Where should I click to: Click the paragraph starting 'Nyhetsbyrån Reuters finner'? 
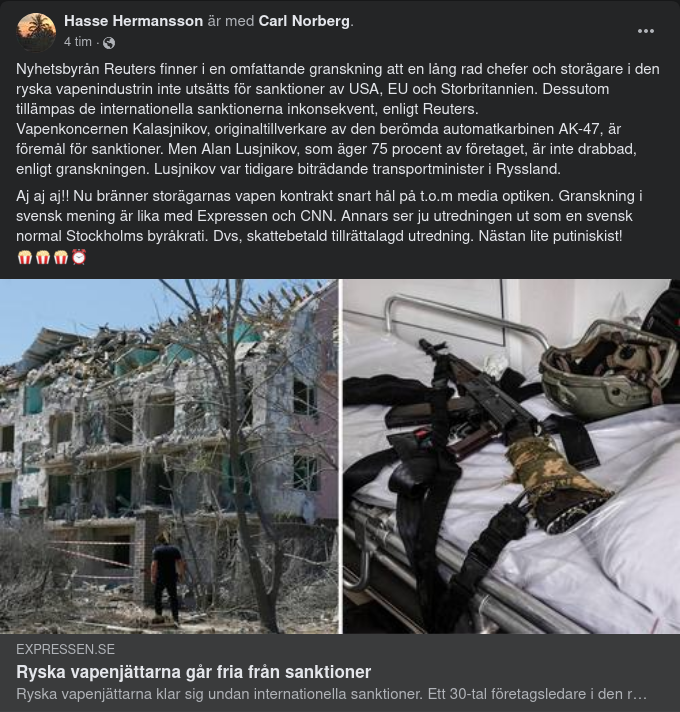[x=338, y=119]
